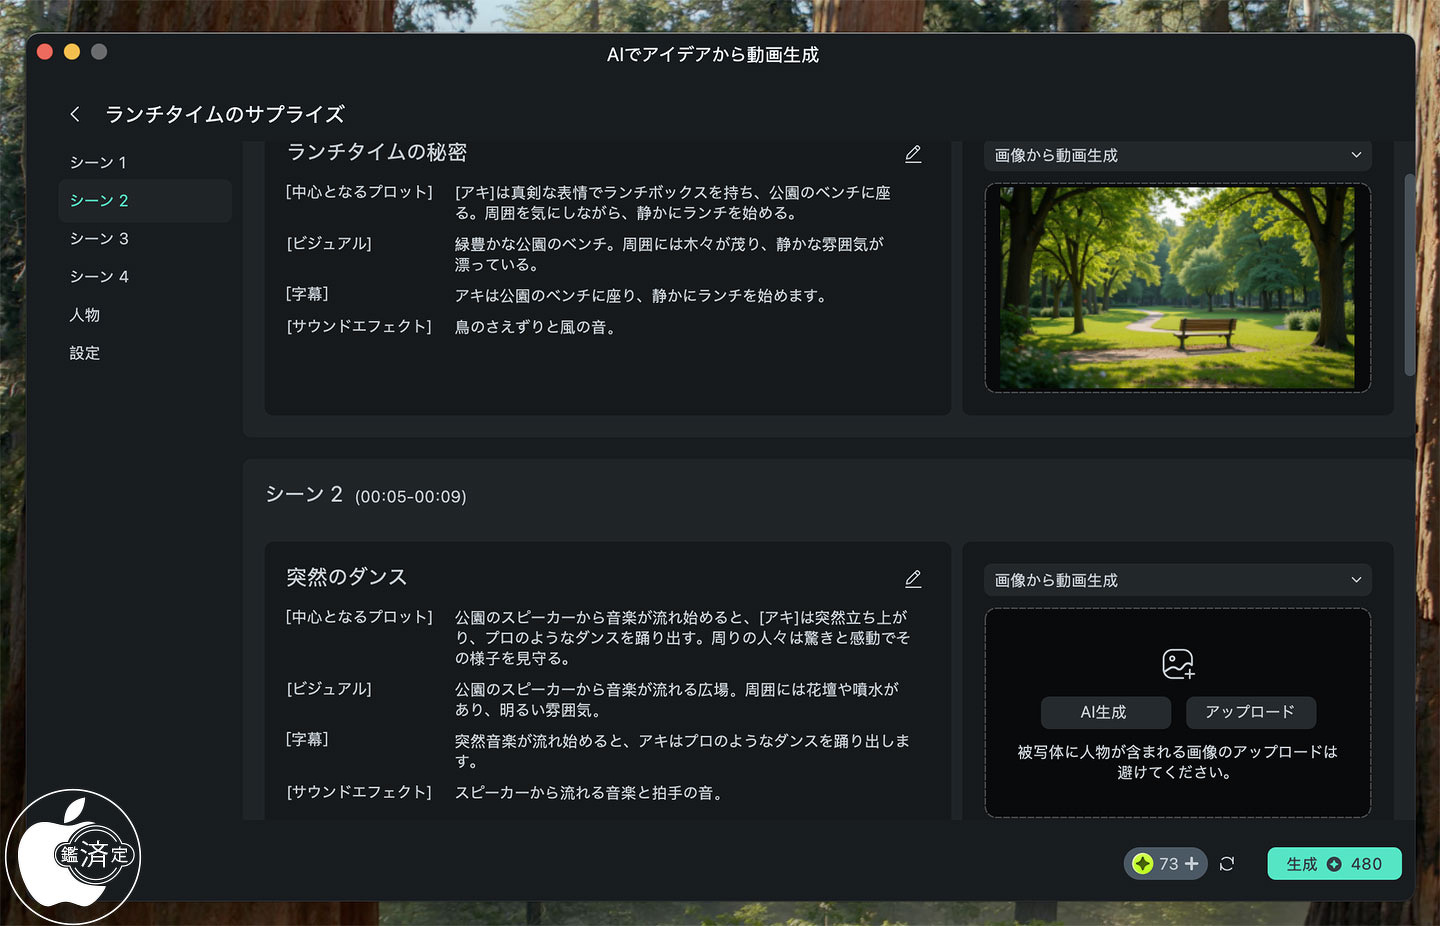Click the green credit coin icon
The height and width of the screenshot is (926, 1440).
tap(1143, 864)
